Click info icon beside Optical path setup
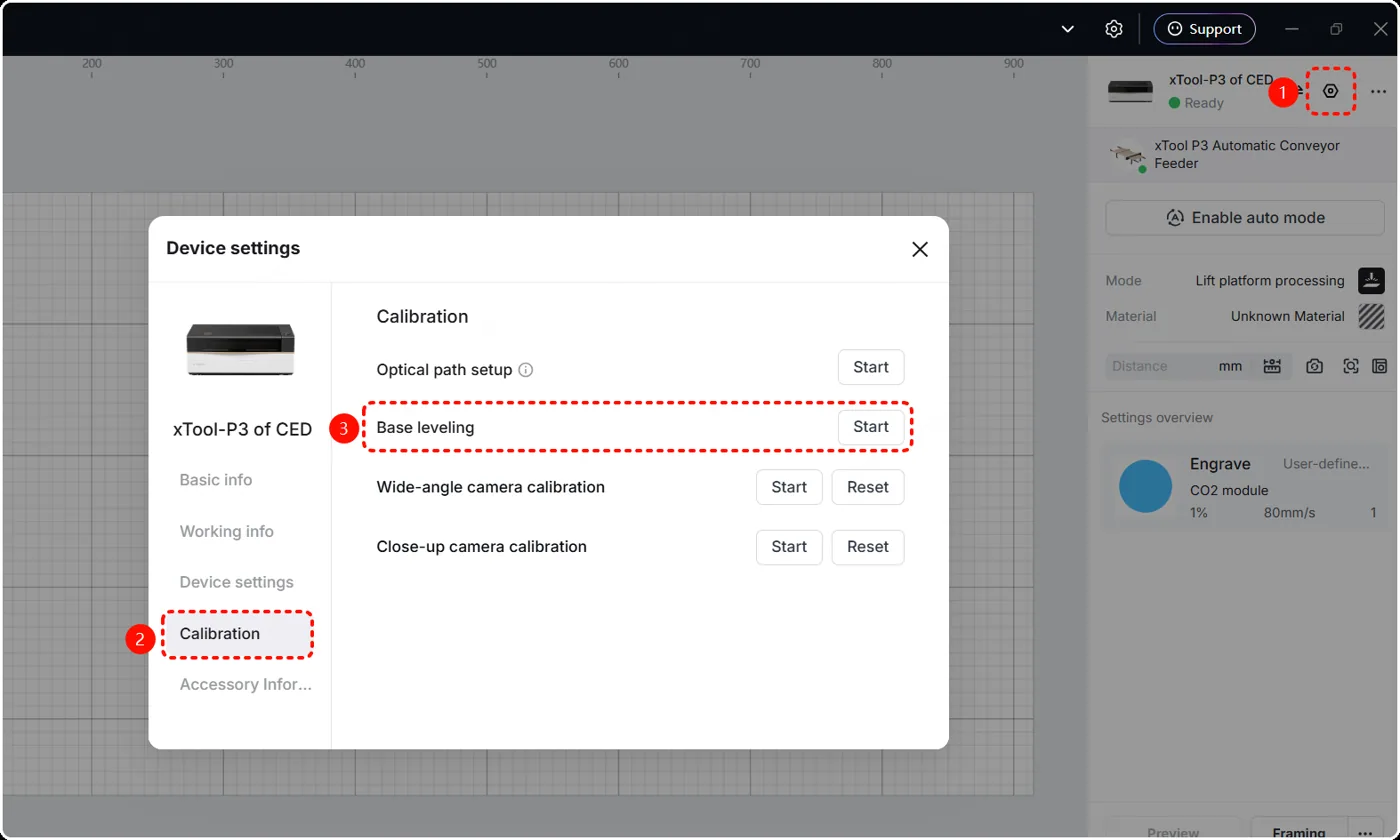 pyautogui.click(x=526, y=370)
